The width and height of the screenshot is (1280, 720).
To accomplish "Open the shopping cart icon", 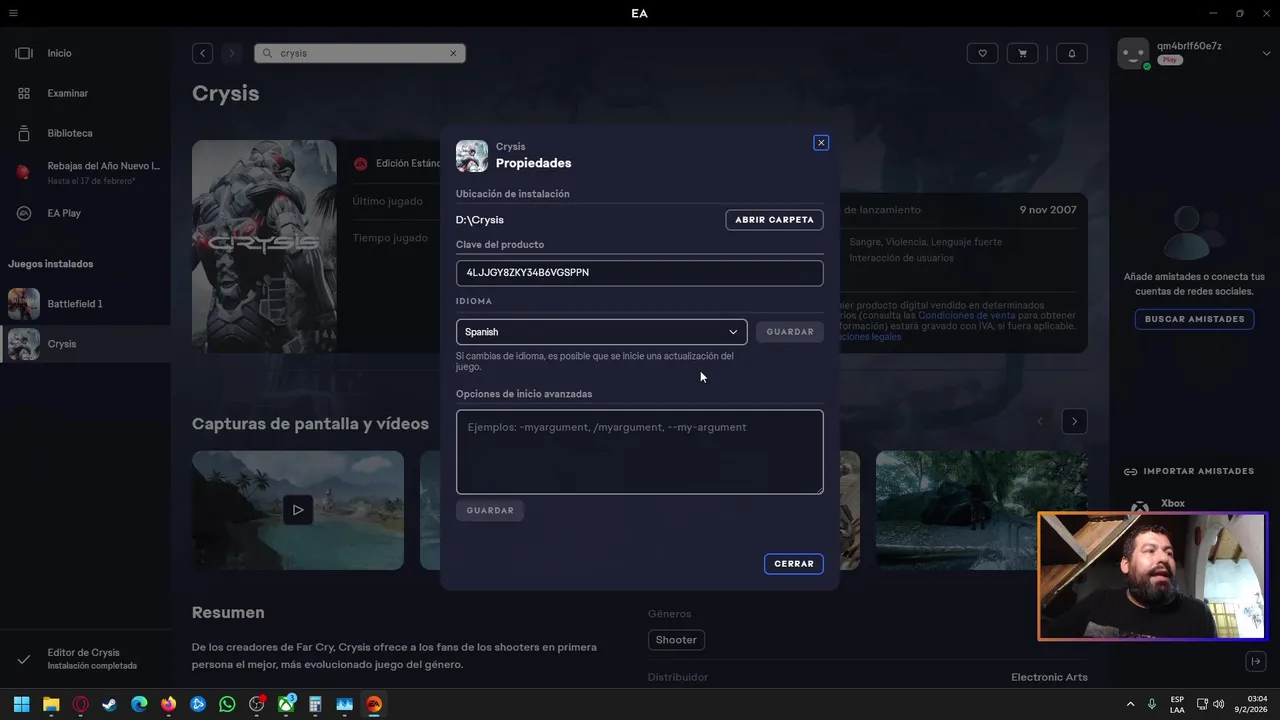I will tap(1022, 53).
